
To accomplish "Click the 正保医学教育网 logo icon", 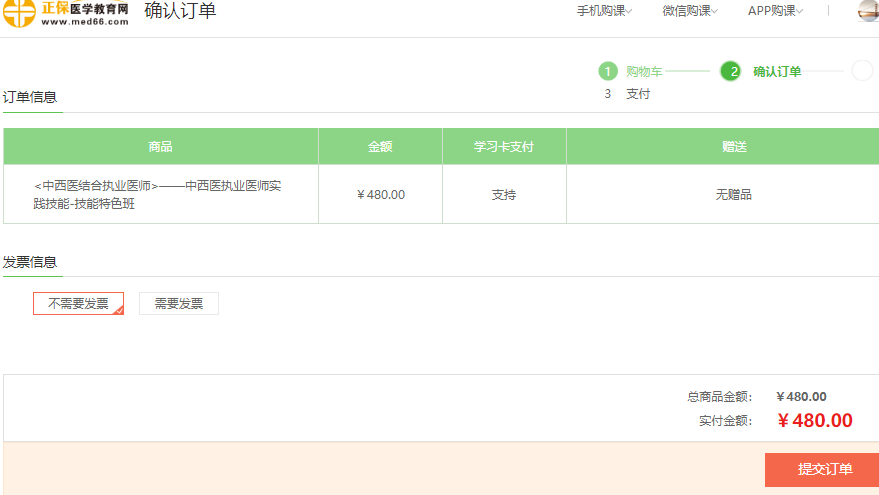I will point(20,14).
